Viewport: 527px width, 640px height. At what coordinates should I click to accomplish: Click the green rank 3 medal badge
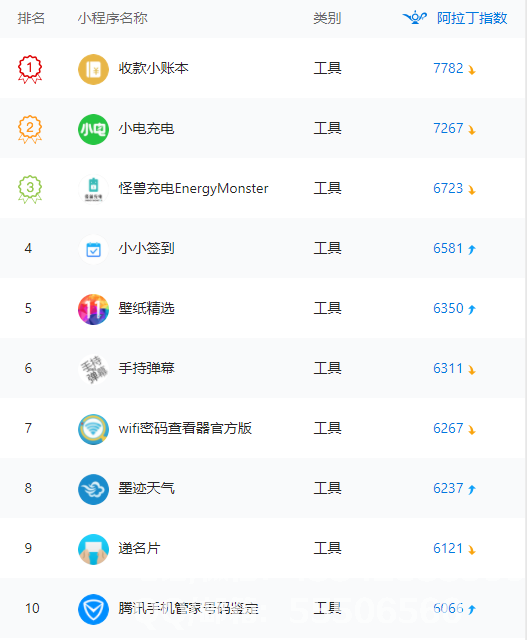click(x=30, y=189)
